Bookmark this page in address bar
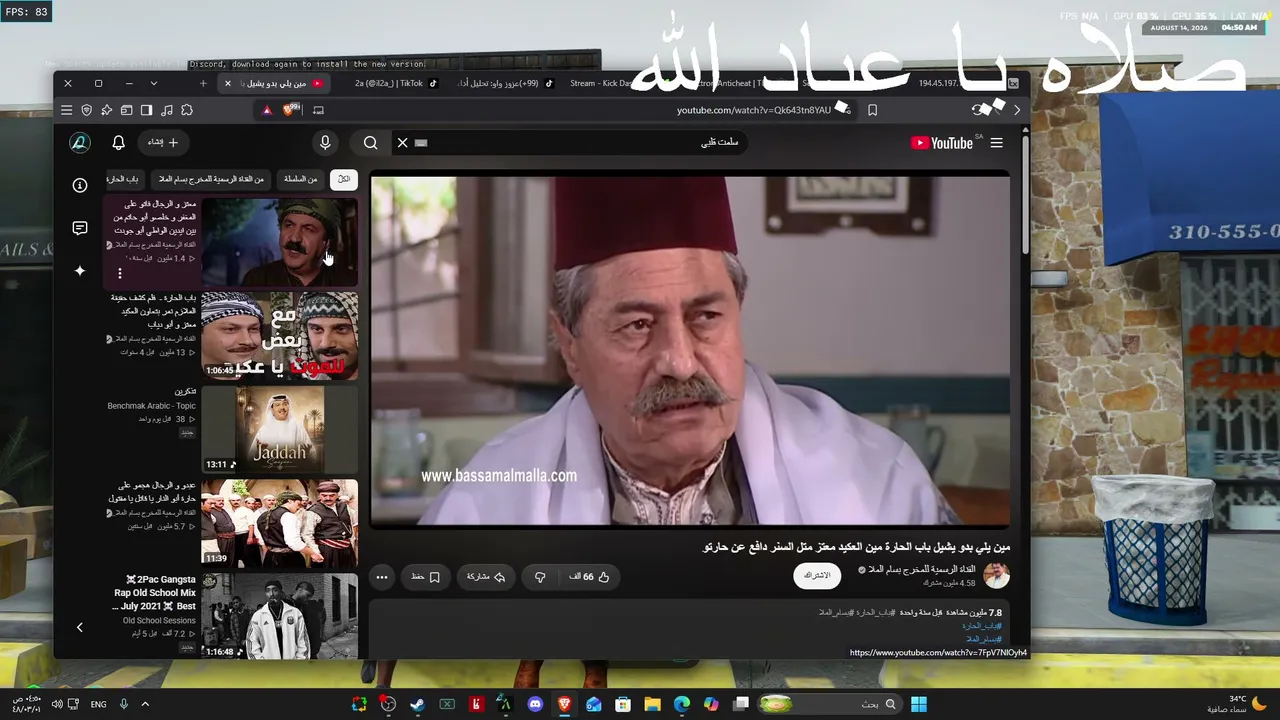This screenshot has height=720, width=1280. coord(872,110)
